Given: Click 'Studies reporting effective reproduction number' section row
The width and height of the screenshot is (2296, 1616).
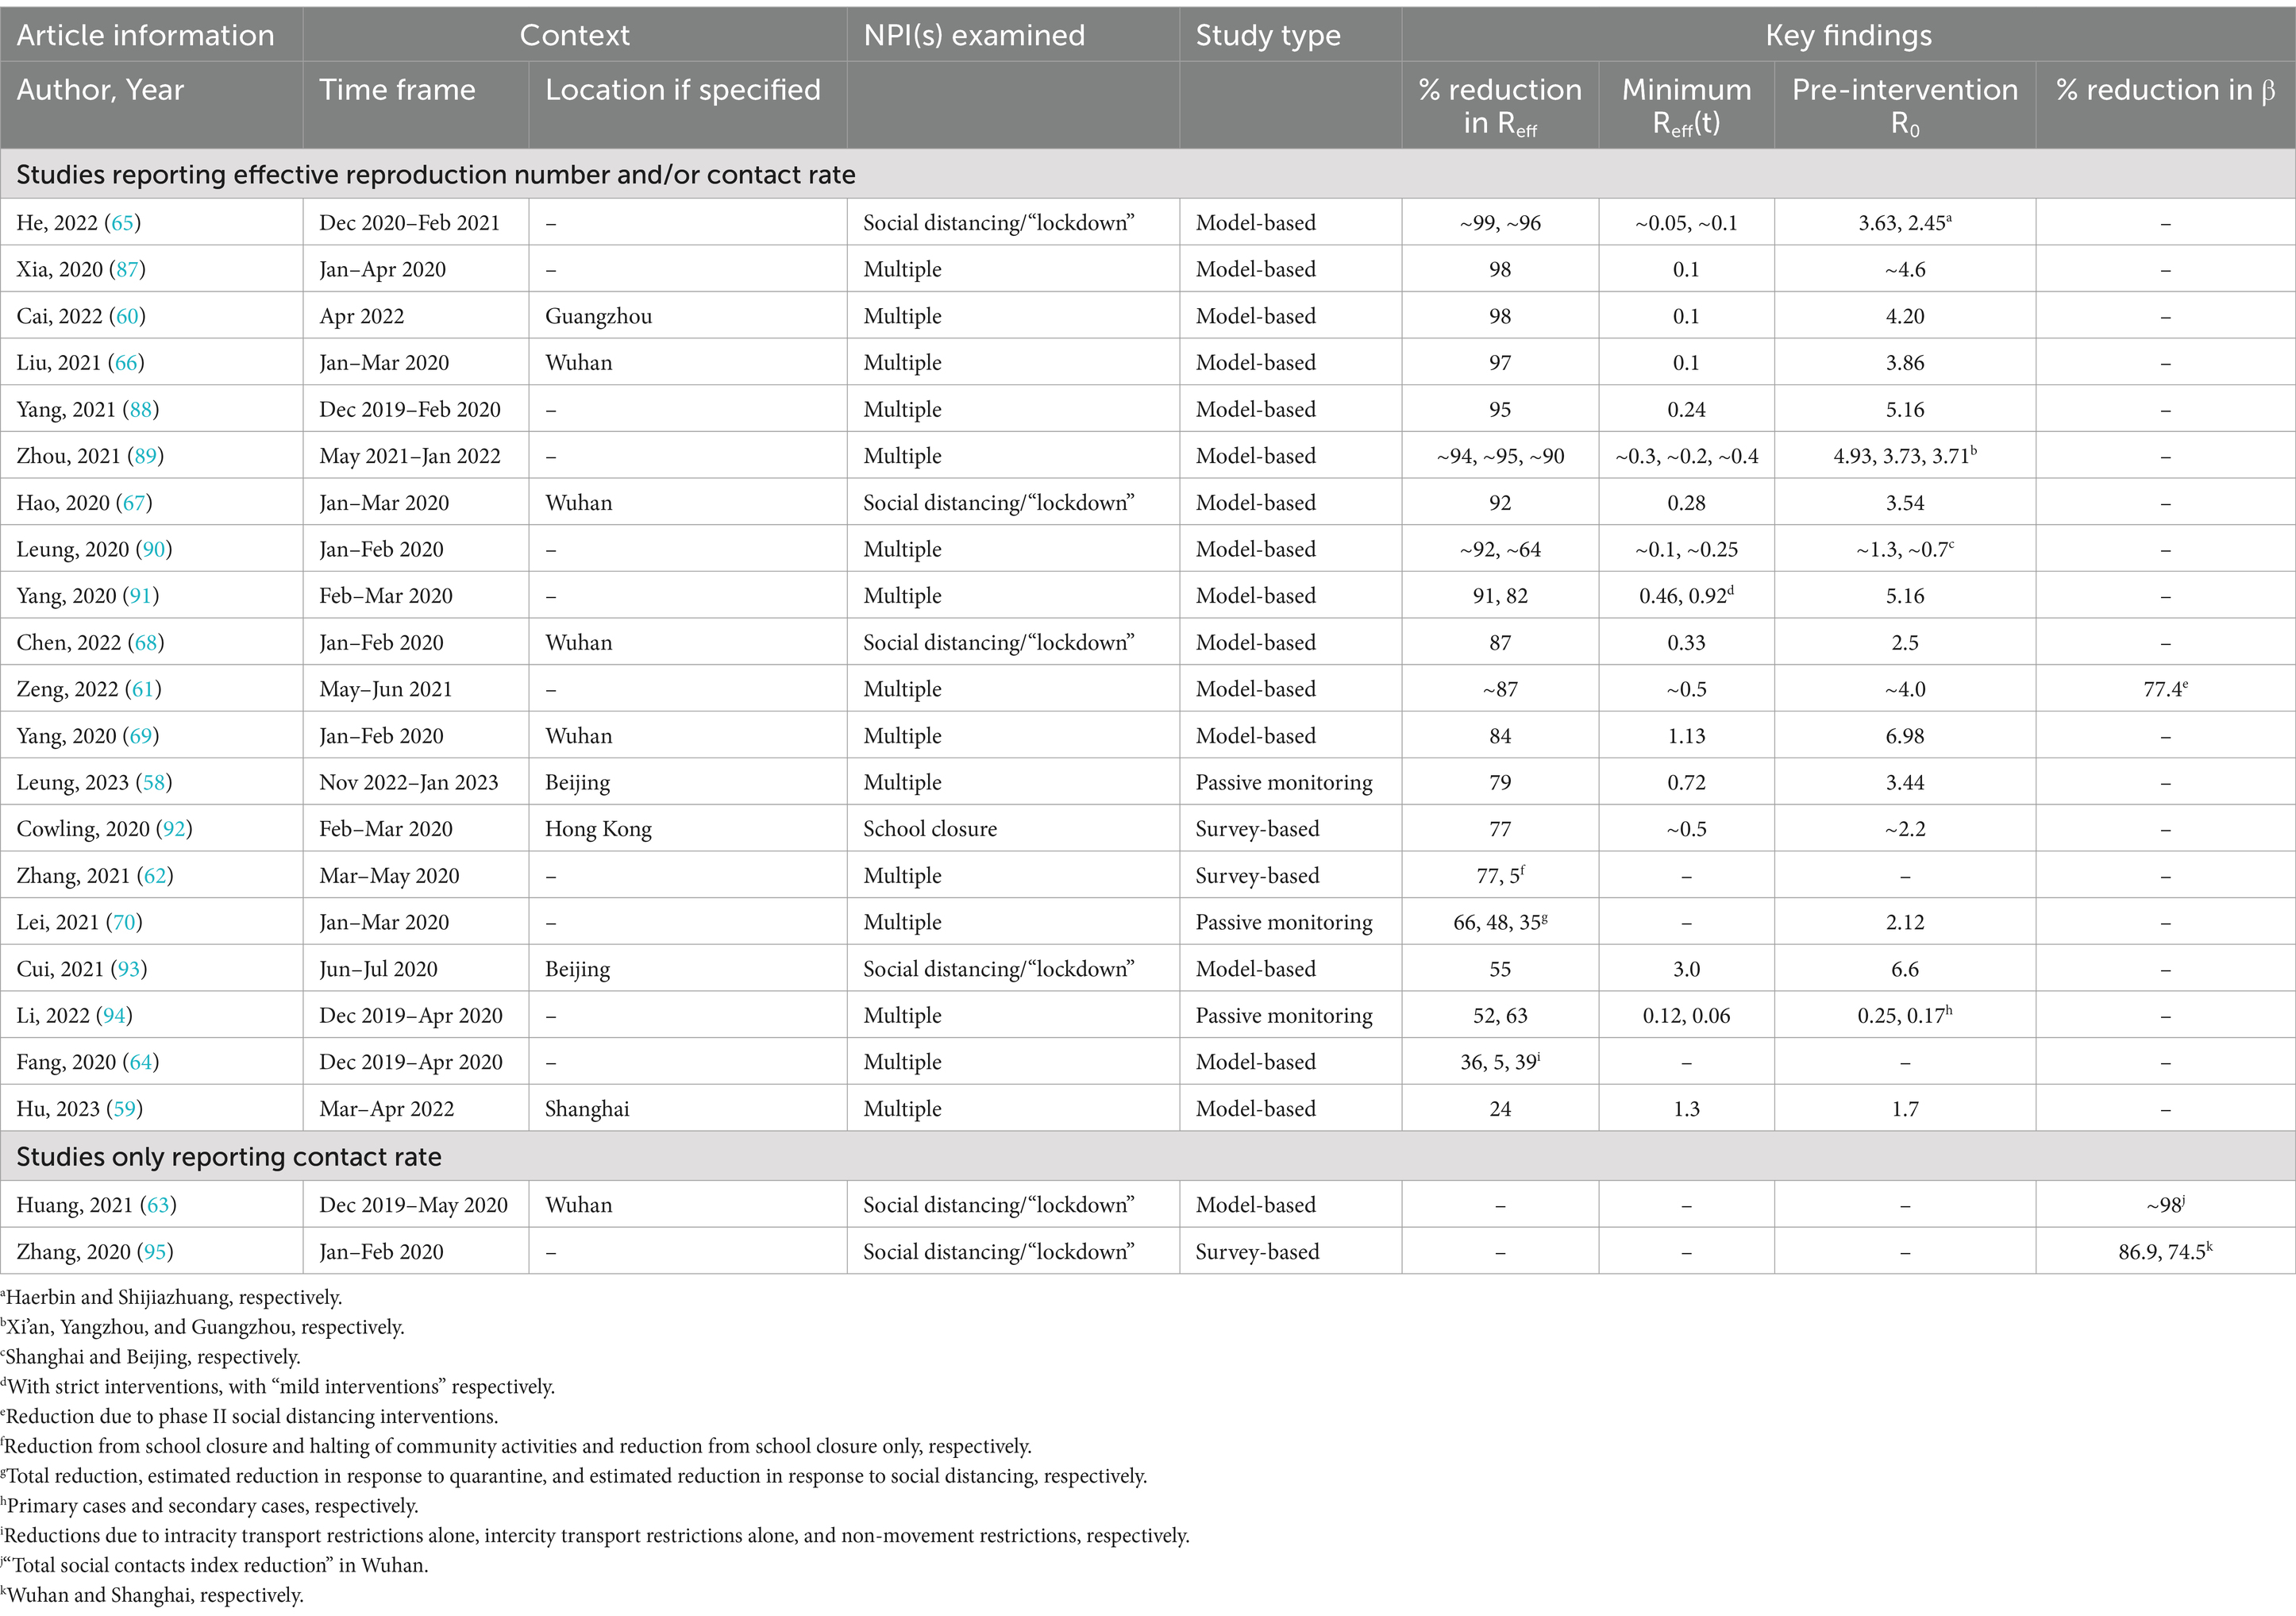Looking at the screenshot, I should tap(1147, 175).
